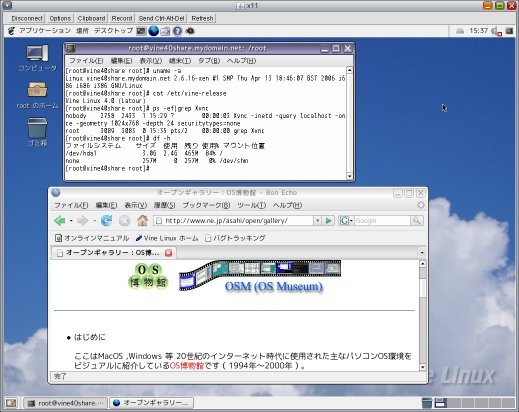Image resolution: width=519 pixels, height=412 pixels.
Task: Open バグトラッキング bookmark
Action: tap(235, 238)
